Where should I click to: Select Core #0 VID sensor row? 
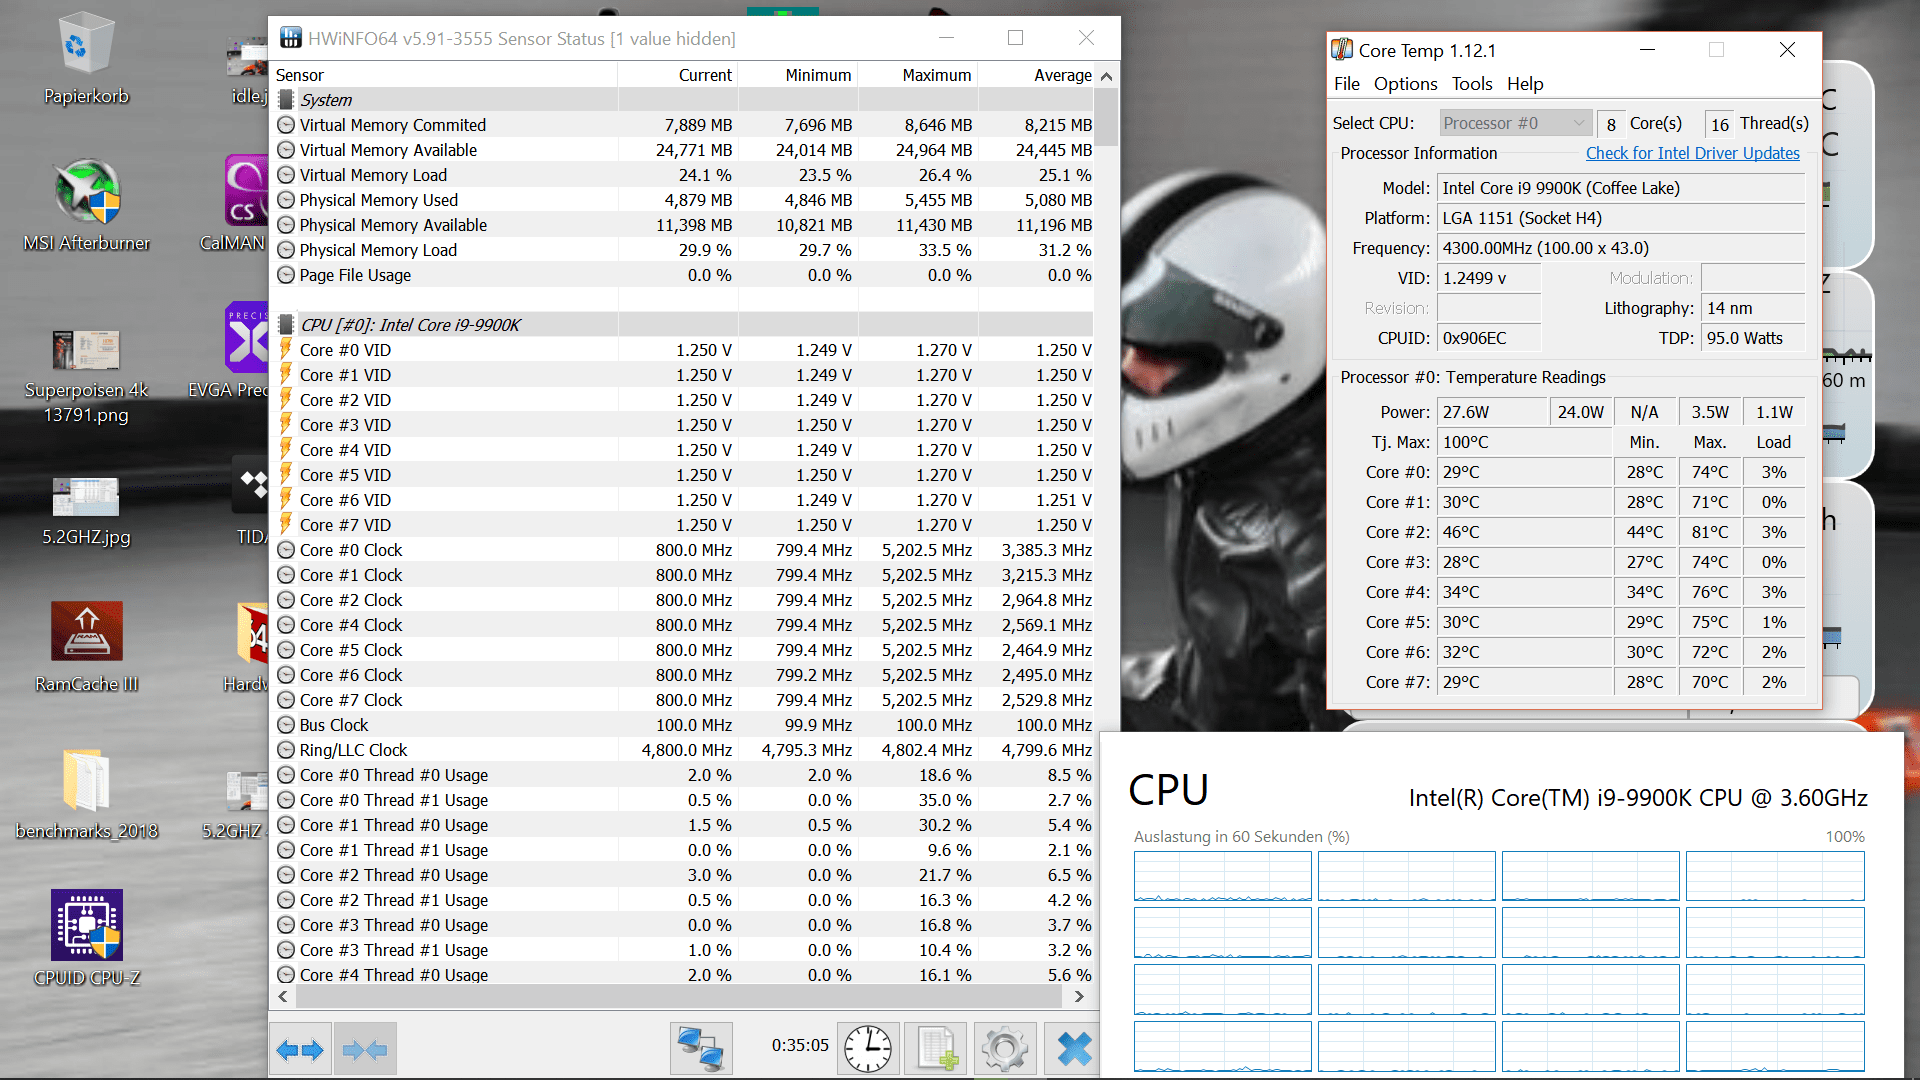[x=684, y=350]
